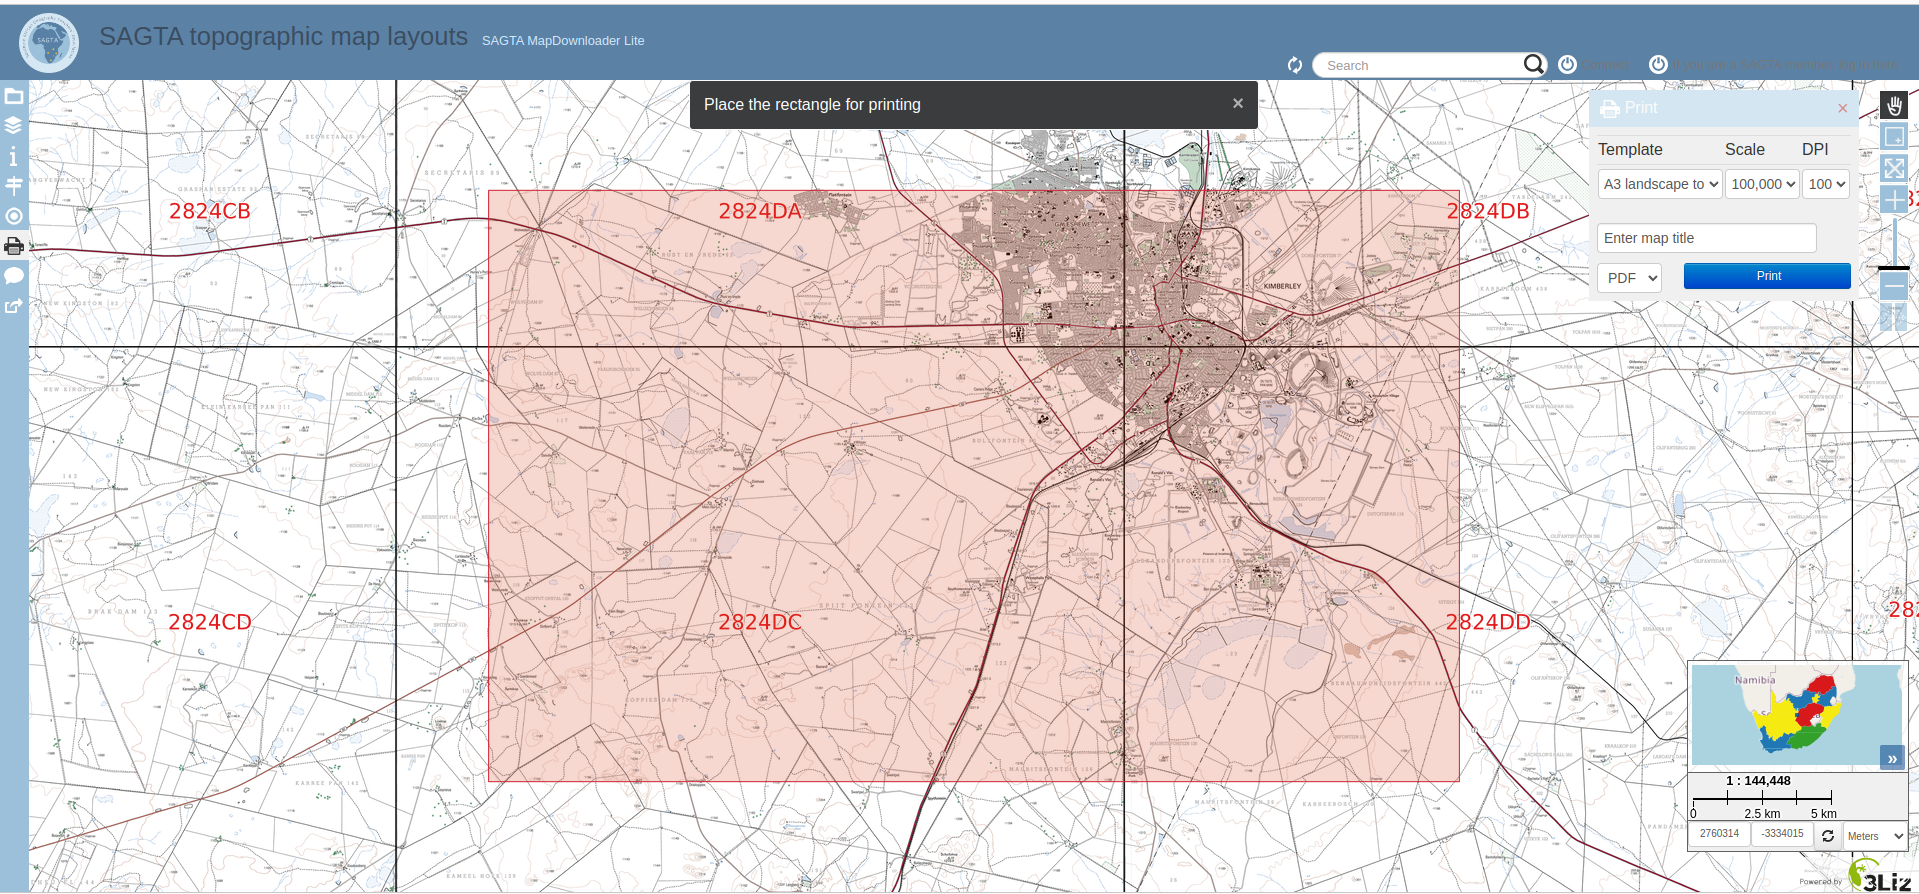Open the Template dropdown showing A3 landscape
The image size is (1919, 894).
coord(1660,184)
